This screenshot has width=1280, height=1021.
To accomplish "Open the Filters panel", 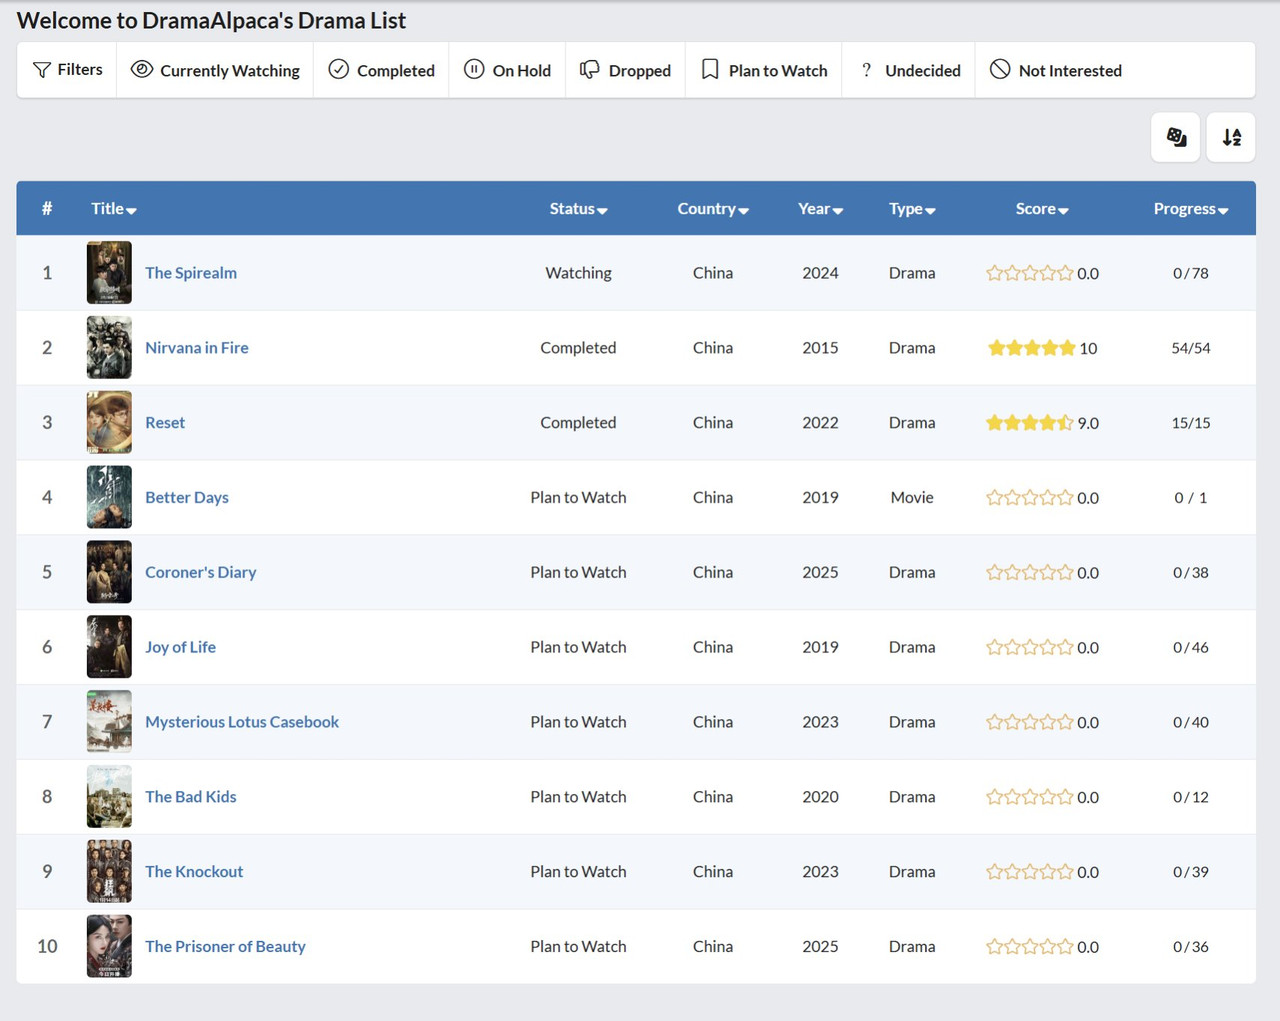I will pyautogui.click(x=67, y=70).
